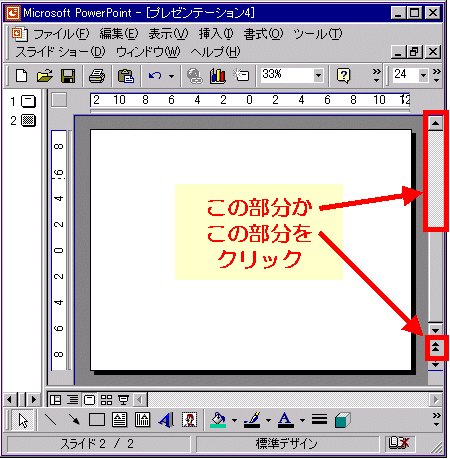Open a file with the folder icon
The width and height of the screenshot is (450, 459).
point(45,76)
